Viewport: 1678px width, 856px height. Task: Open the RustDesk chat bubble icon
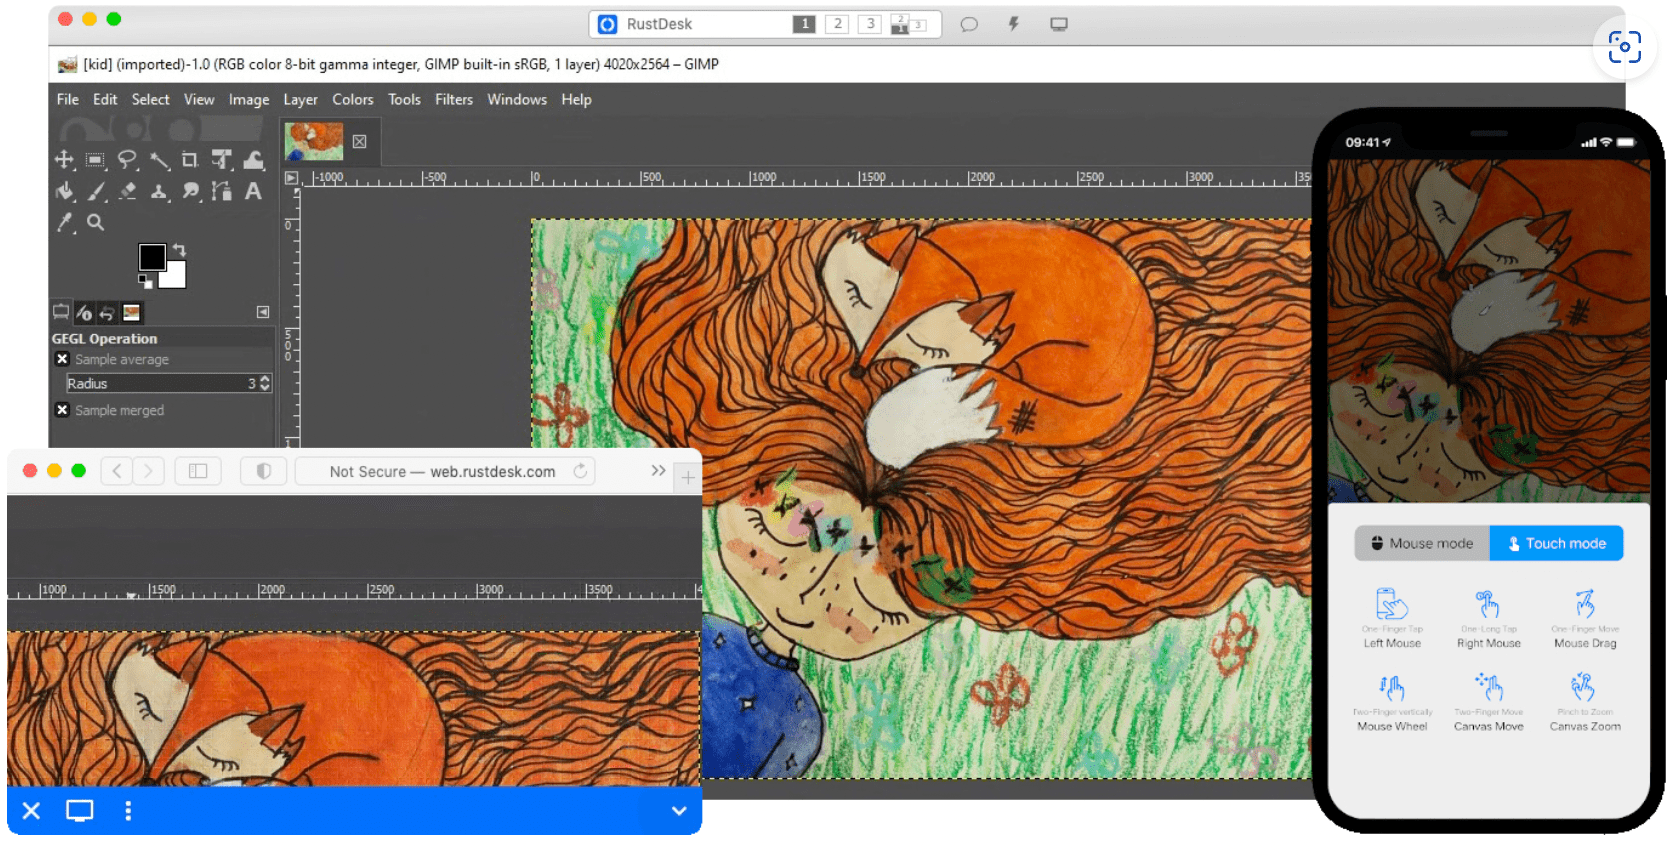pos(969,24)
